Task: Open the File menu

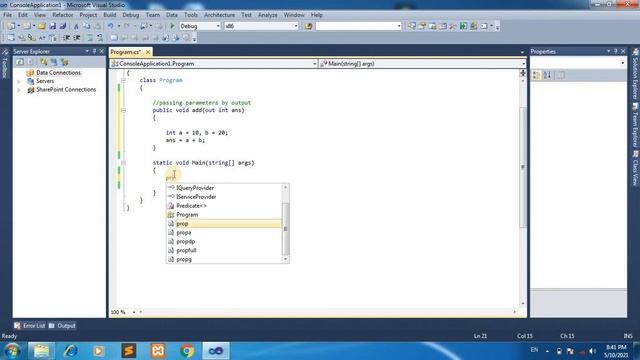Action: [7, 15]
